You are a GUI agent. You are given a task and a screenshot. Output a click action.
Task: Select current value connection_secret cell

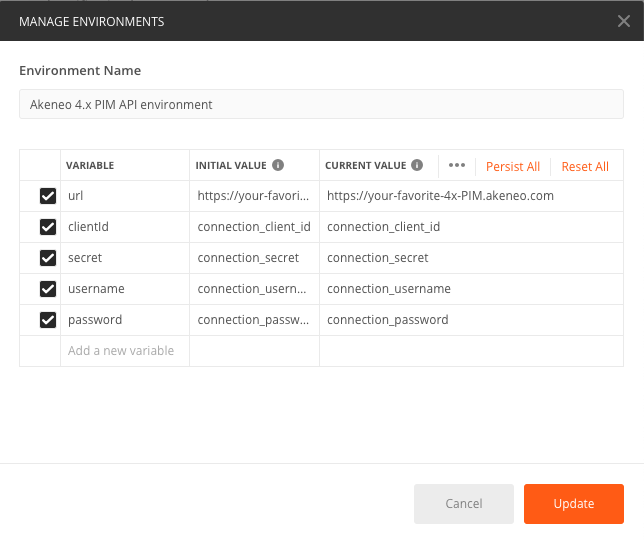click(470, 258)
